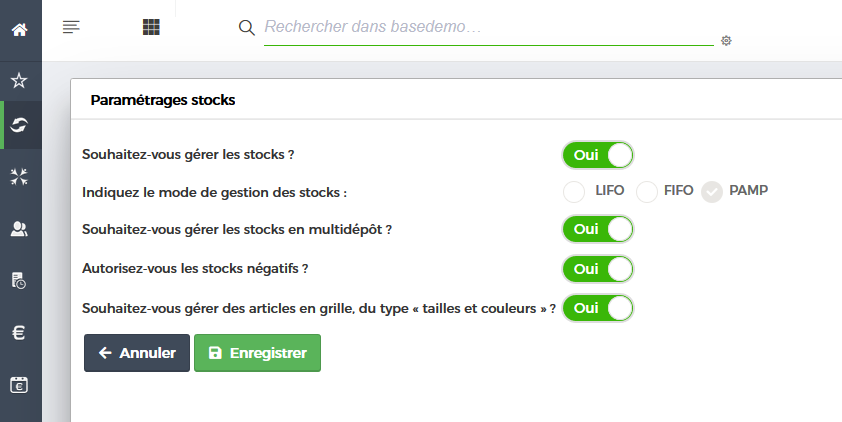Open the apps grid icon
842x422 pixels.
click(x=151, y=28)
